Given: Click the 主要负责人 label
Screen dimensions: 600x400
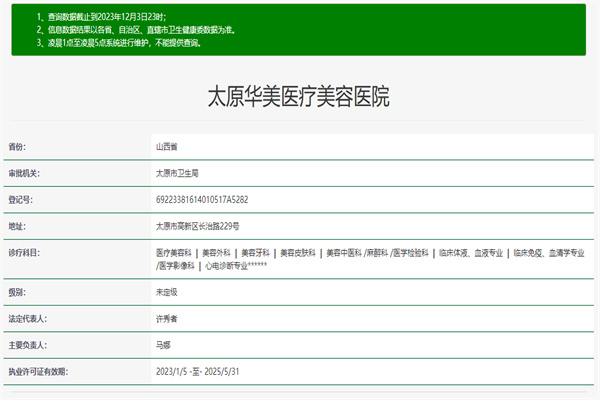Looking at the screenshot, I should [28, 345].
